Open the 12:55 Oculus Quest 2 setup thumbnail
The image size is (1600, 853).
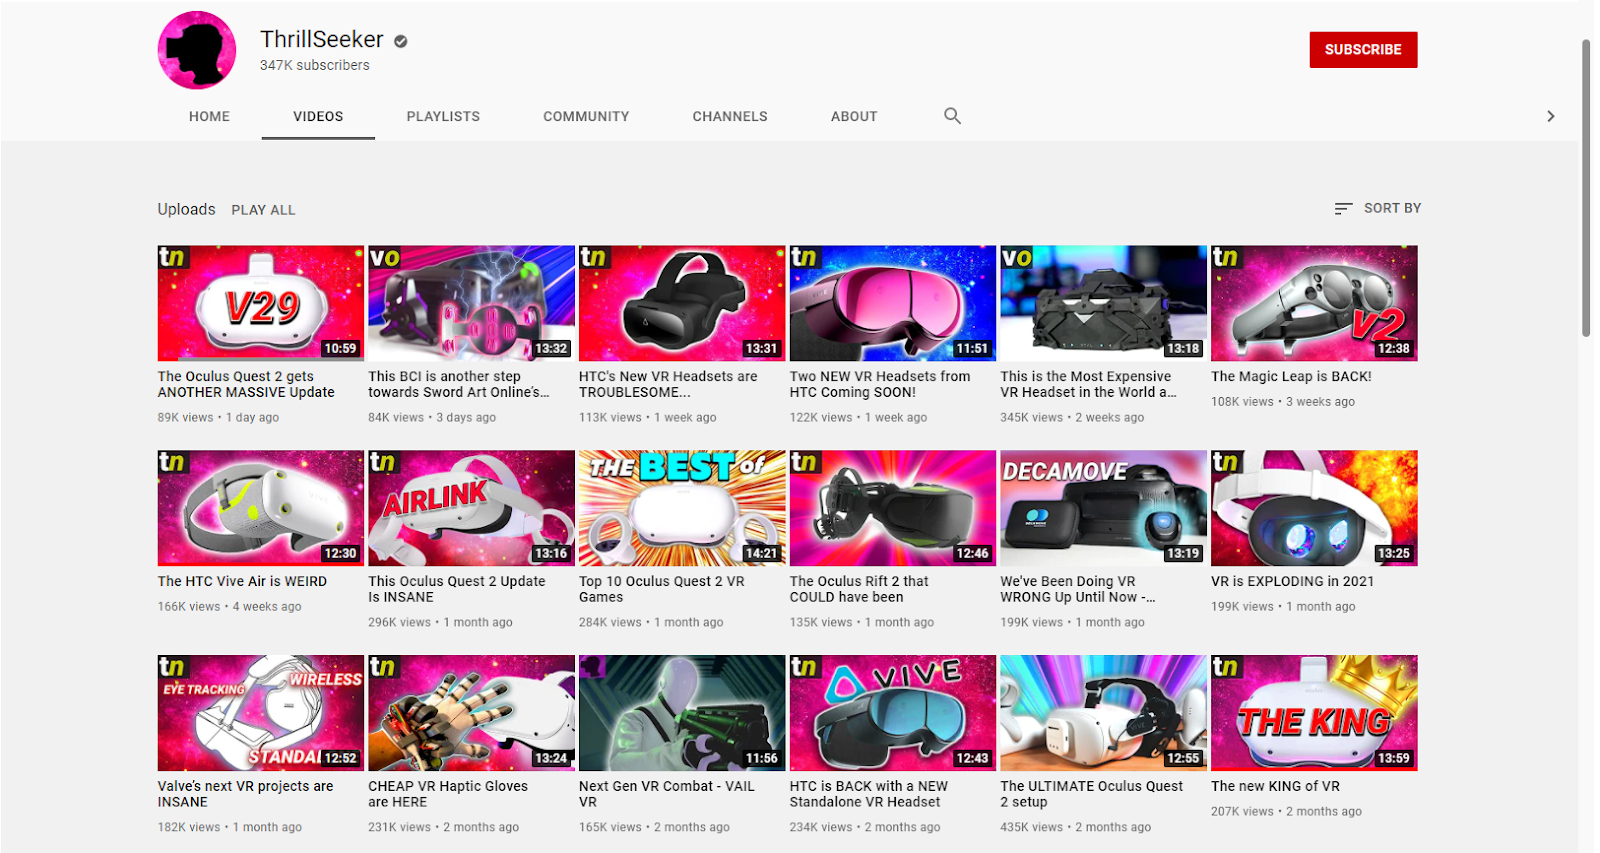coord(1104,713)
